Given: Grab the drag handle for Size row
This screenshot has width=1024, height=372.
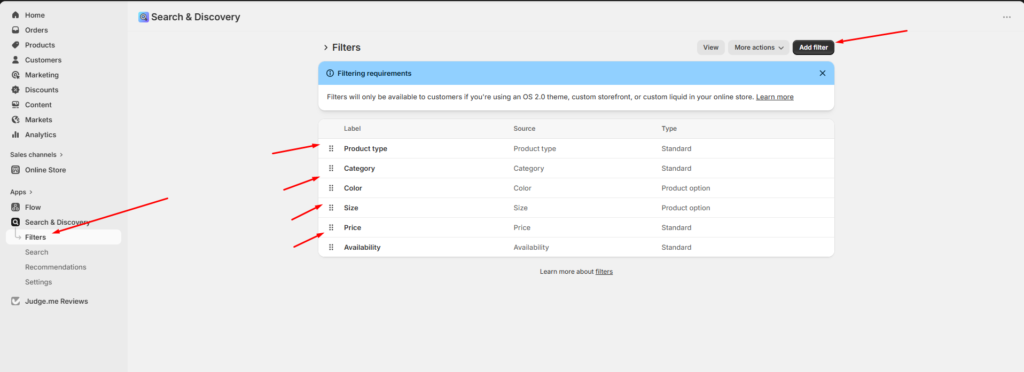Looking at the screenshot, I should pos(331,208).
